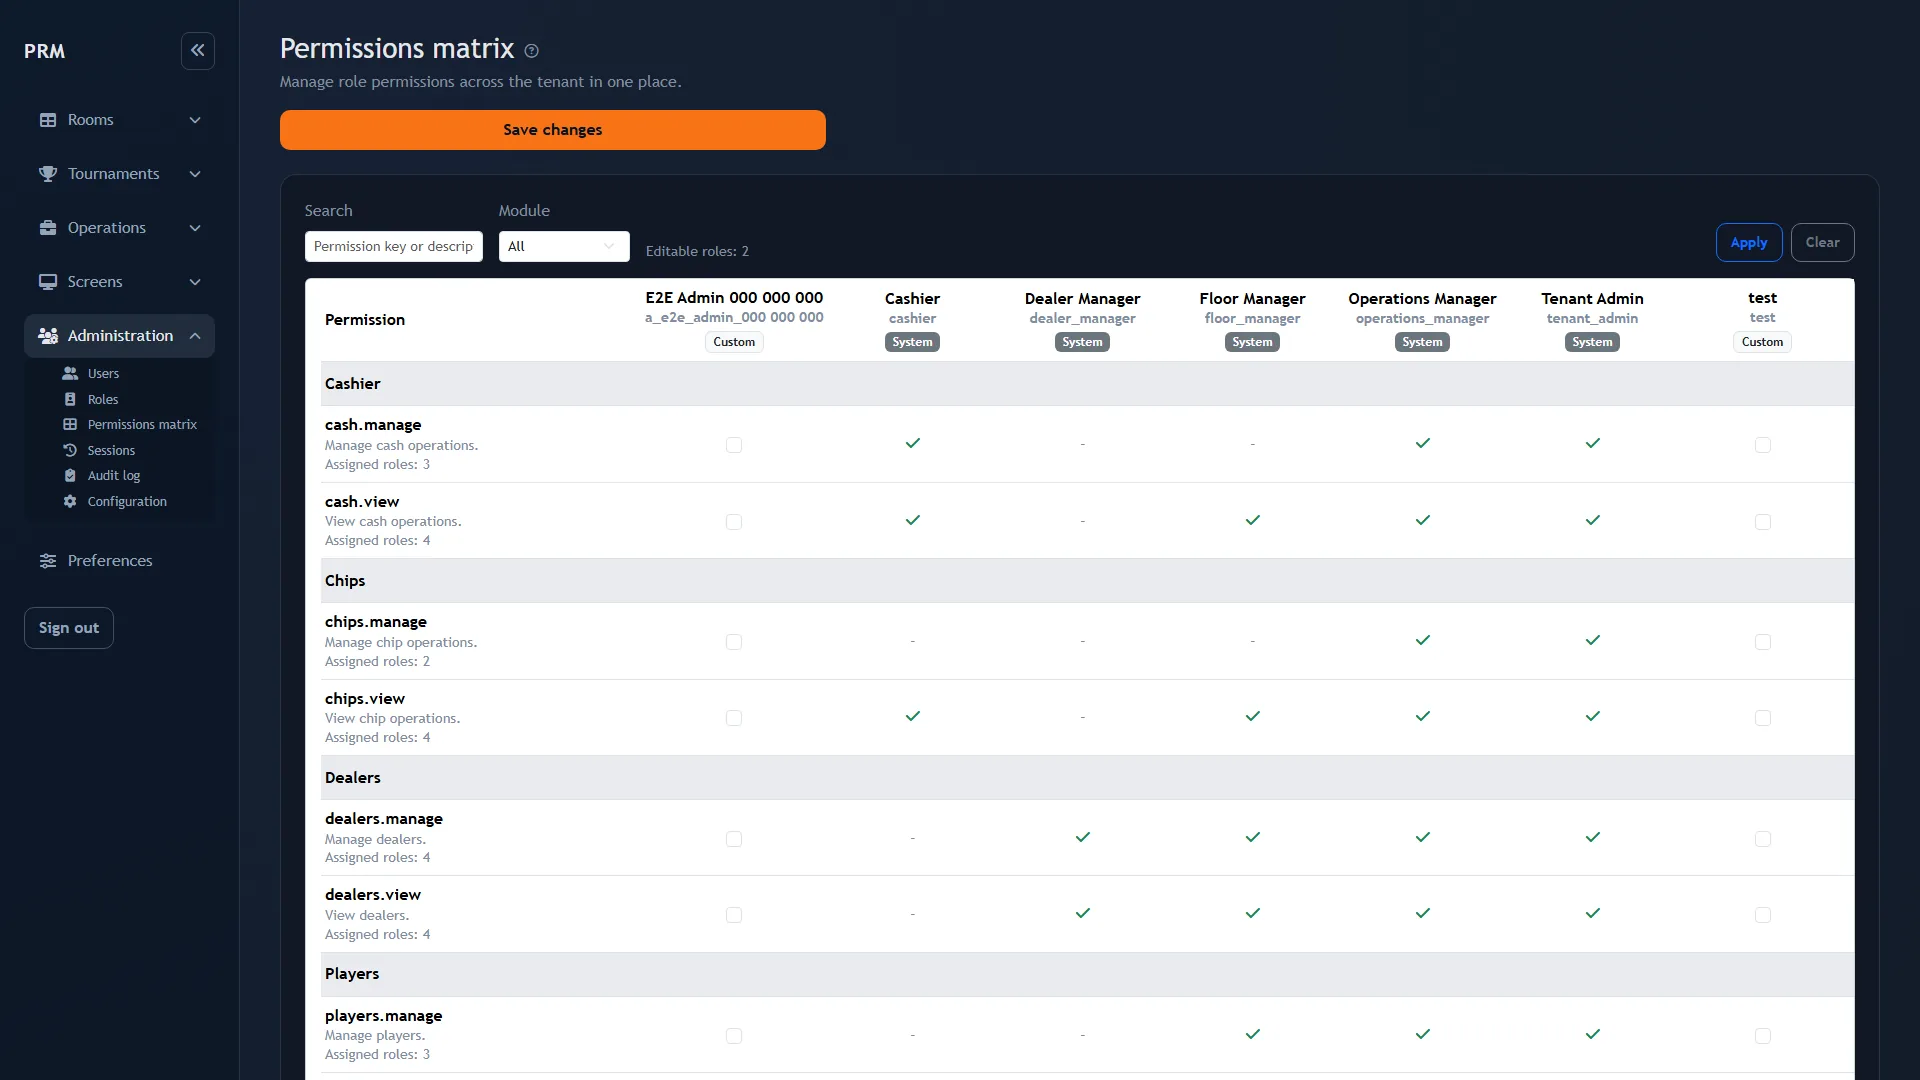Toggle dealers.manage for test role
1920x1080 pixels.
point(1763,839)
